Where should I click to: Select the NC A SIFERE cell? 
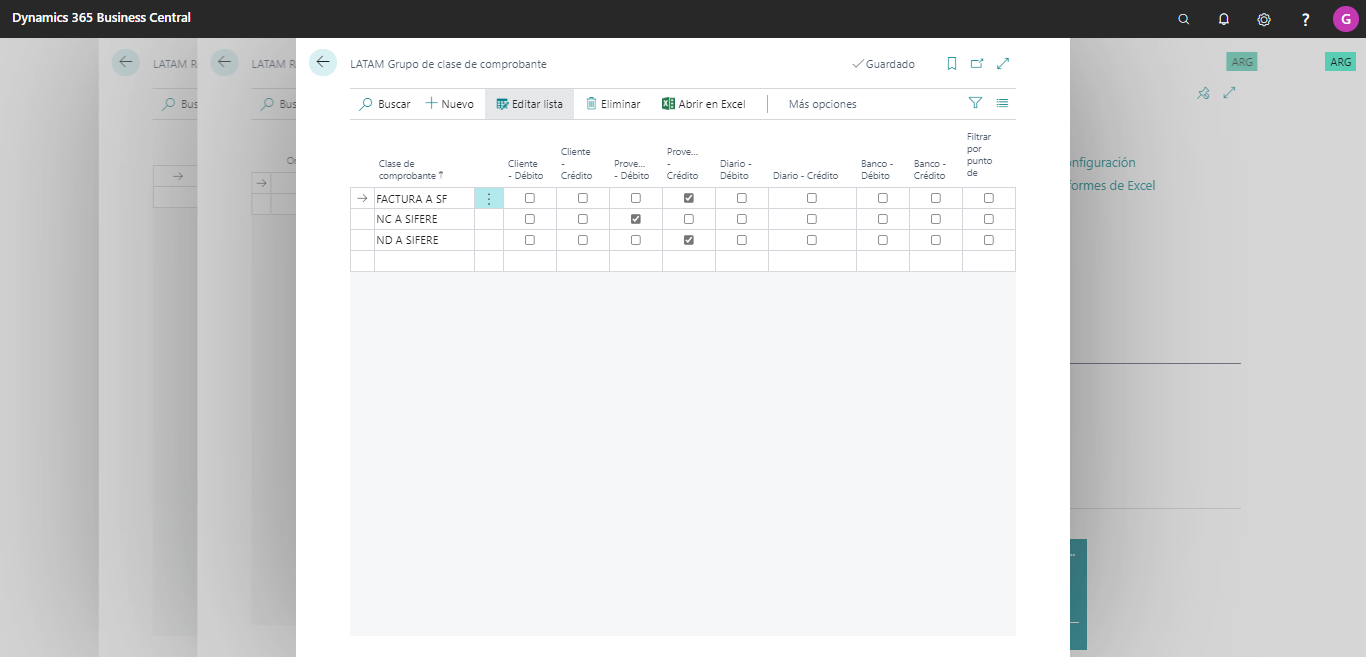[x=424, y=219]
